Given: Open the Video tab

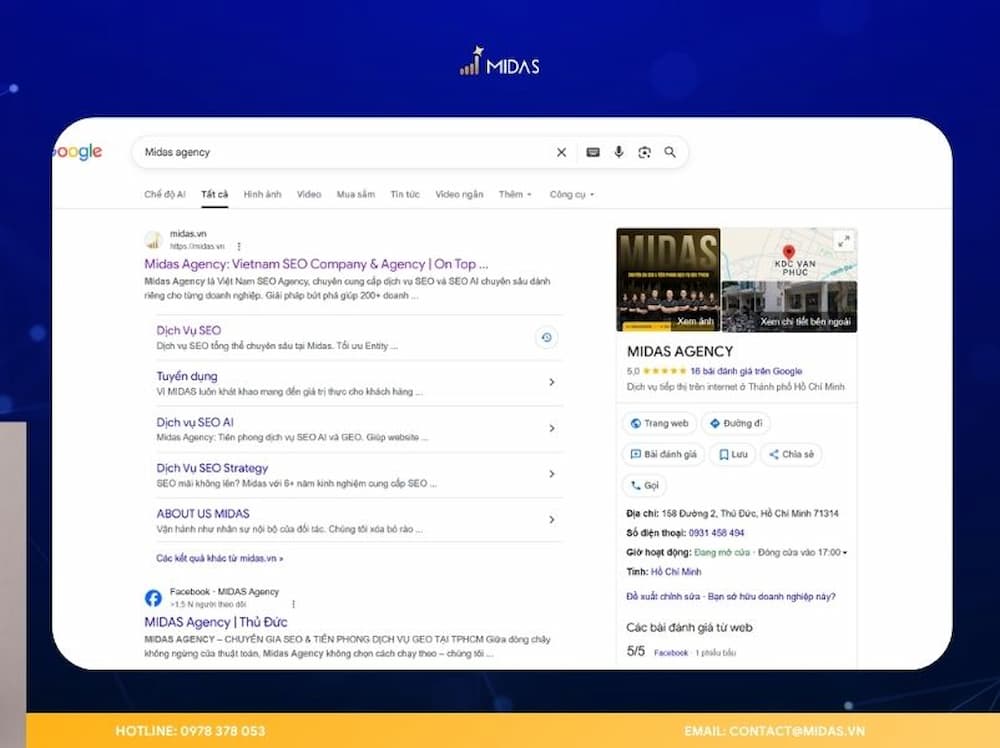Looking at the screenshot, I should click(x=309, y=194).
